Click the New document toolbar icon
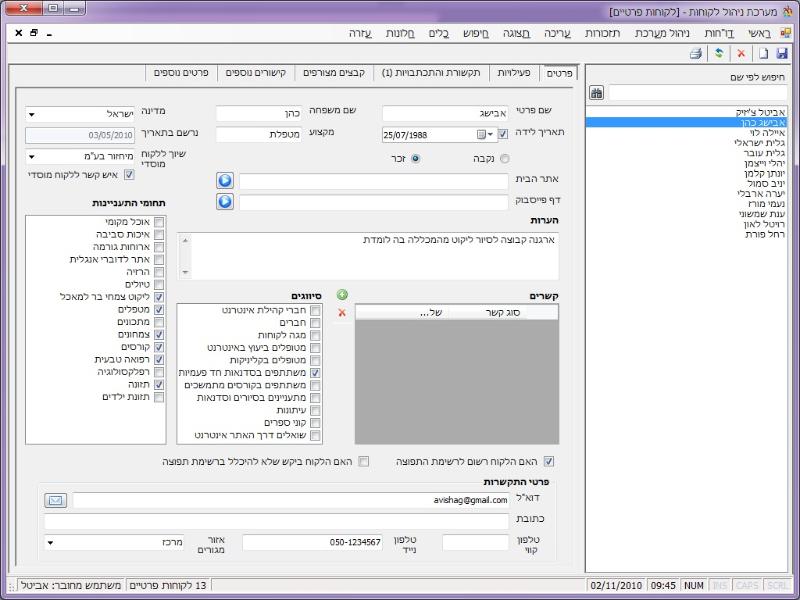Screen dimensions: 800x600 (763, 54)
